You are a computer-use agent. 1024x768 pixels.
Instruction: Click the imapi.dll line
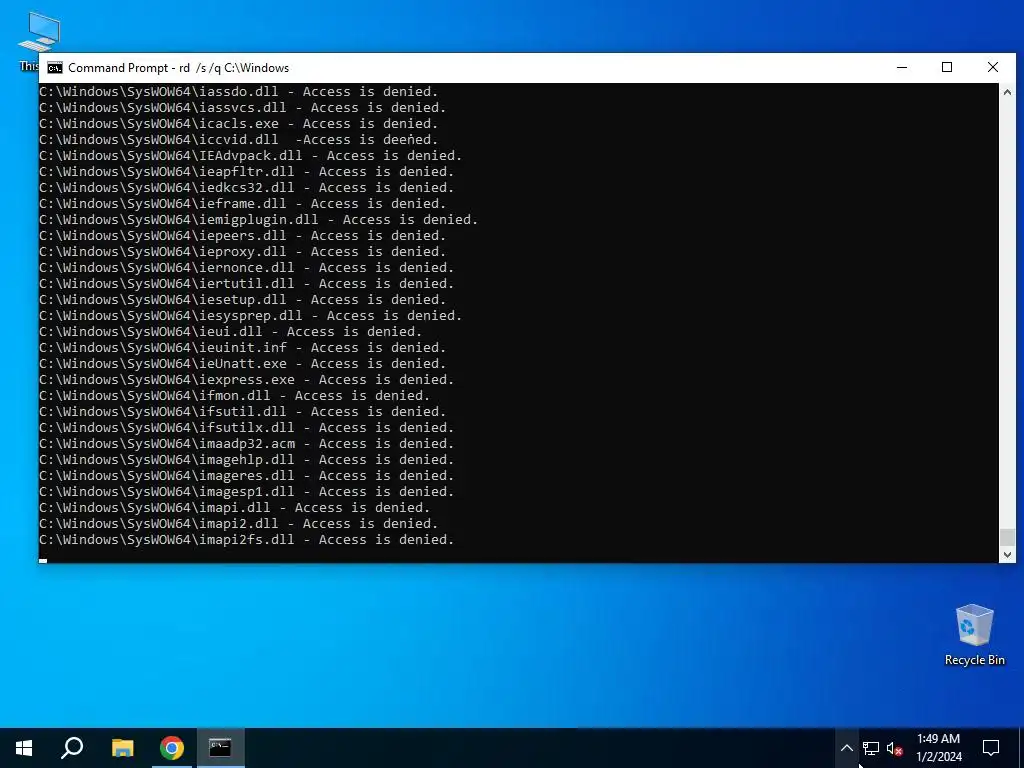point(234,507)
